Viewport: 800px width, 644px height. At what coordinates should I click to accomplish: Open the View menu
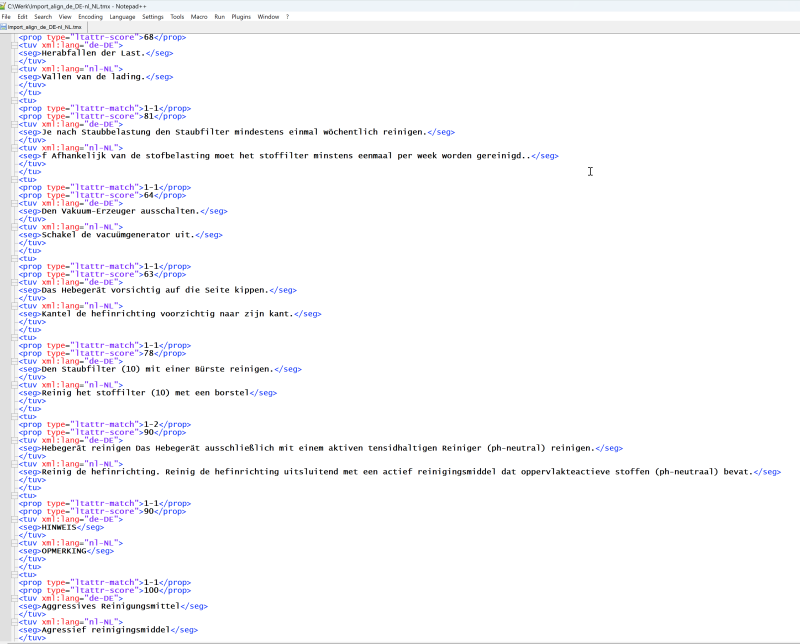pyautogui.click(x=65, y=17)
